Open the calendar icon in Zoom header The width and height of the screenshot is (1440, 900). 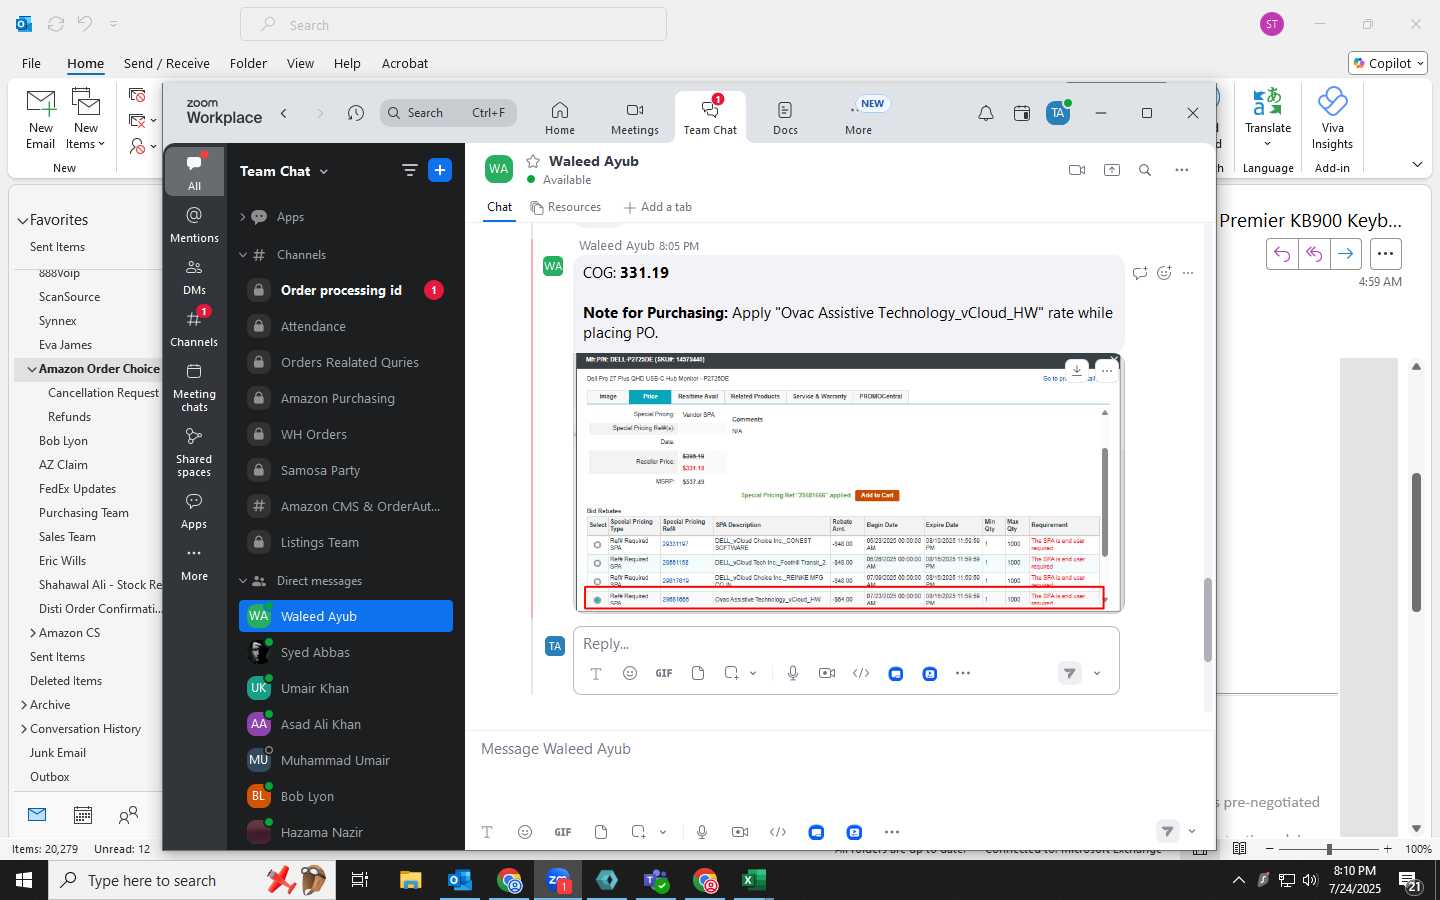(1021, 113)
